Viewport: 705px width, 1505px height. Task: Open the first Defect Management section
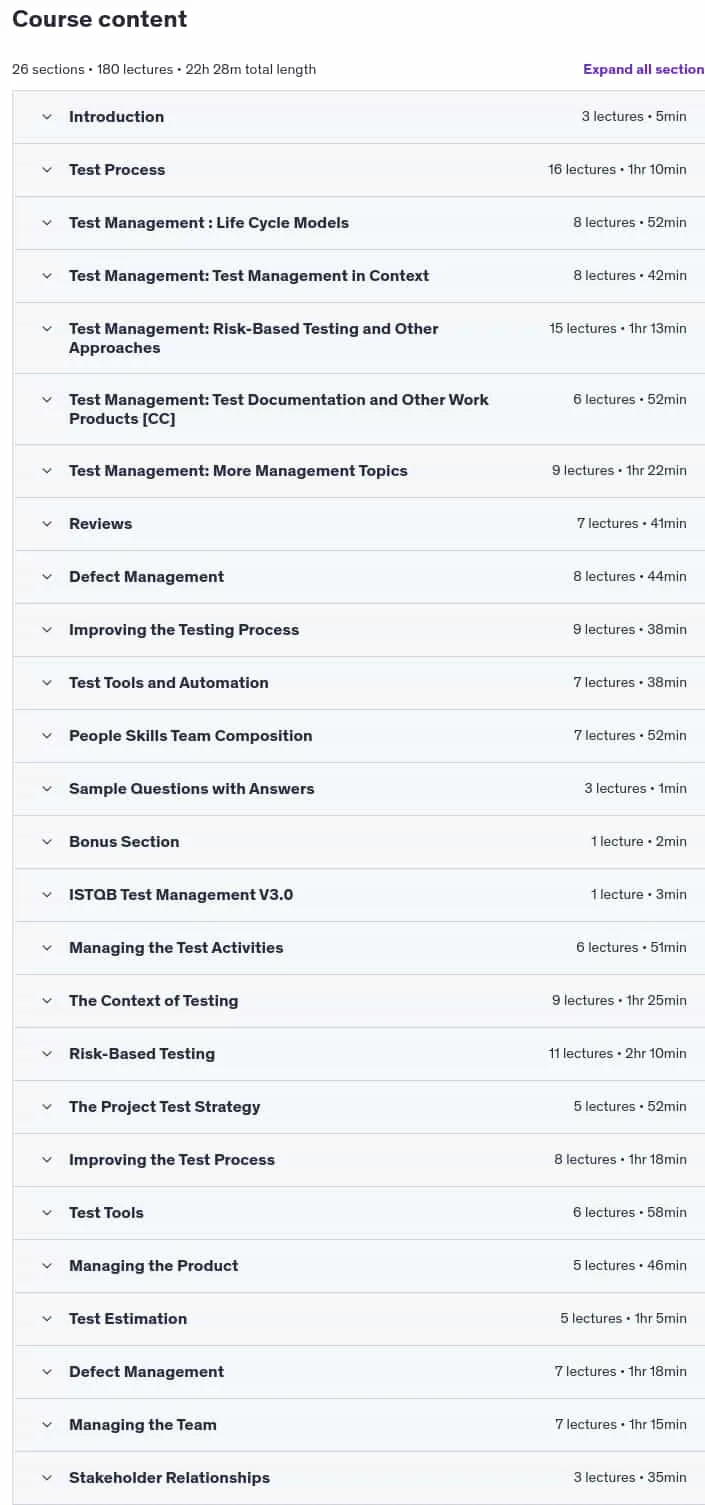(359, 577)
